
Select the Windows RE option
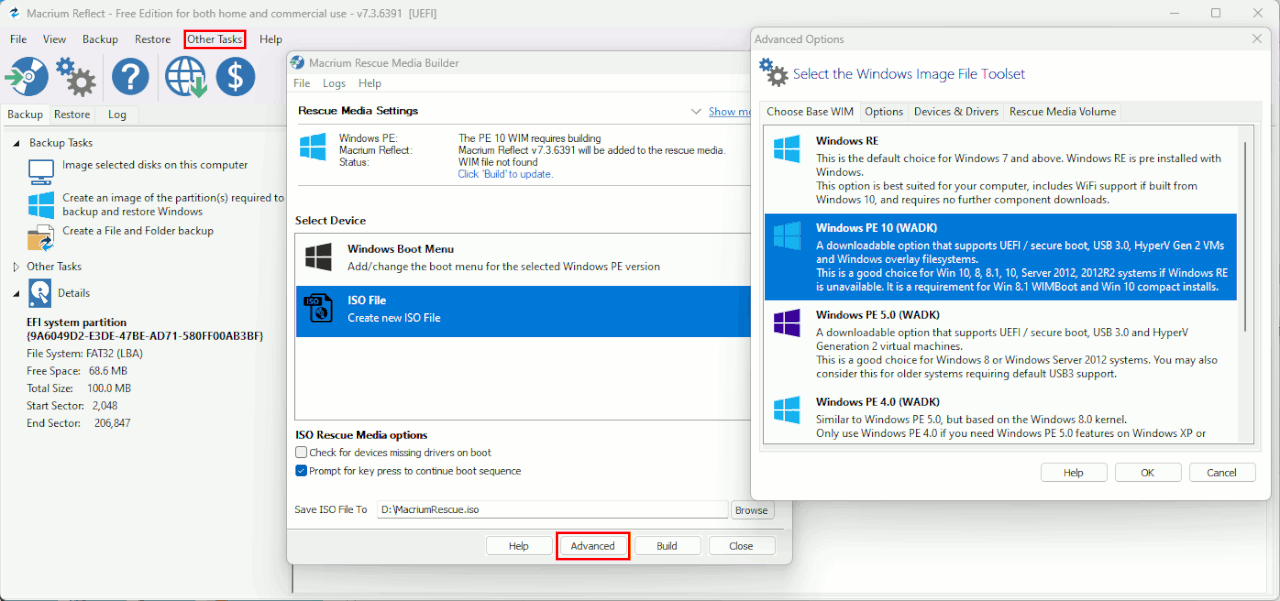(1000, 170)
